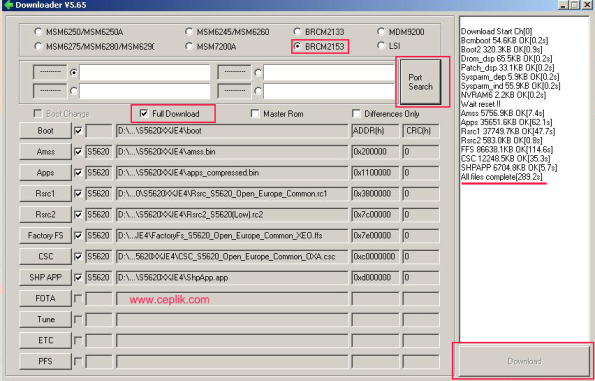Uncheck the Factory FS row checkbox
595x381 pixels.
tap(78, 236)
